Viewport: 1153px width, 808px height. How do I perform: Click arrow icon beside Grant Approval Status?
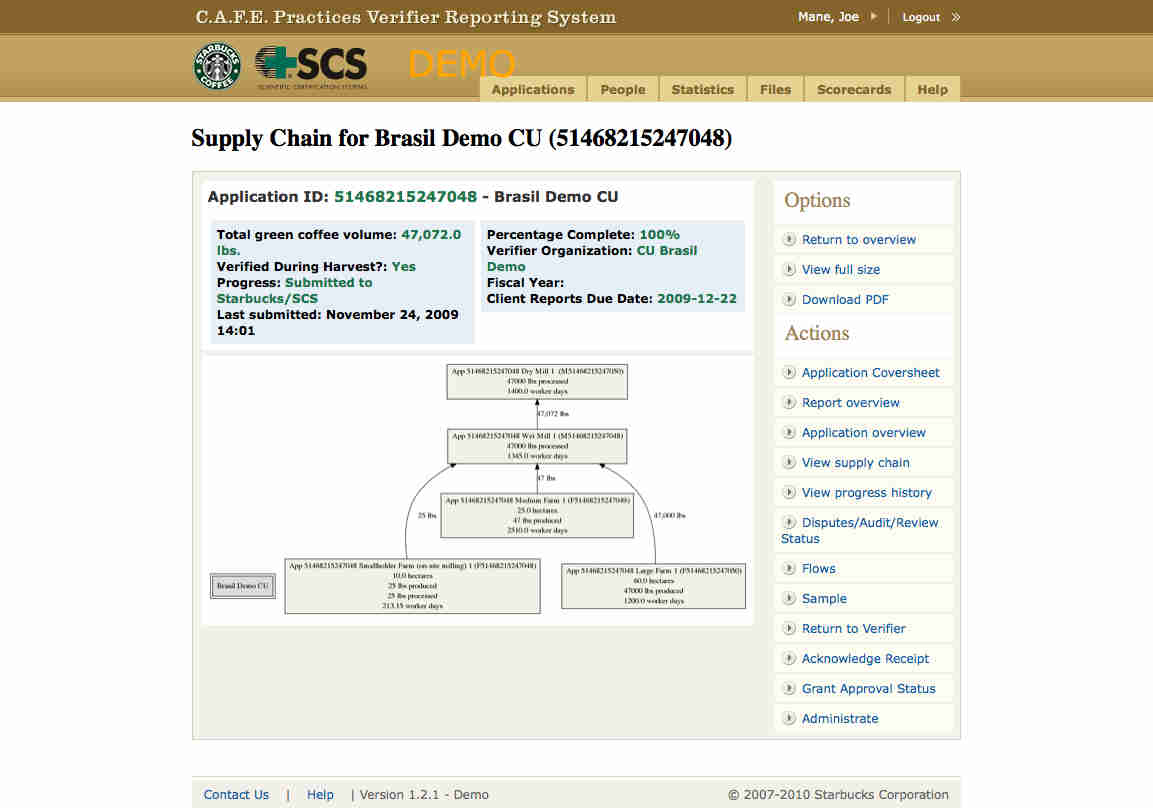pyautogui.click(x=789, y=688)
